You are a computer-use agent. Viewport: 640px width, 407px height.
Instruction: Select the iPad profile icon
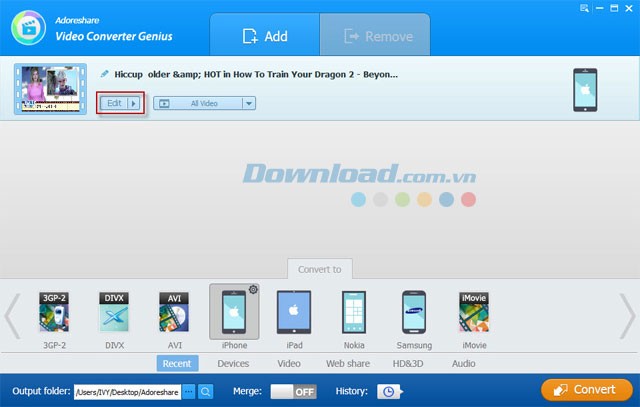(294, 312)
